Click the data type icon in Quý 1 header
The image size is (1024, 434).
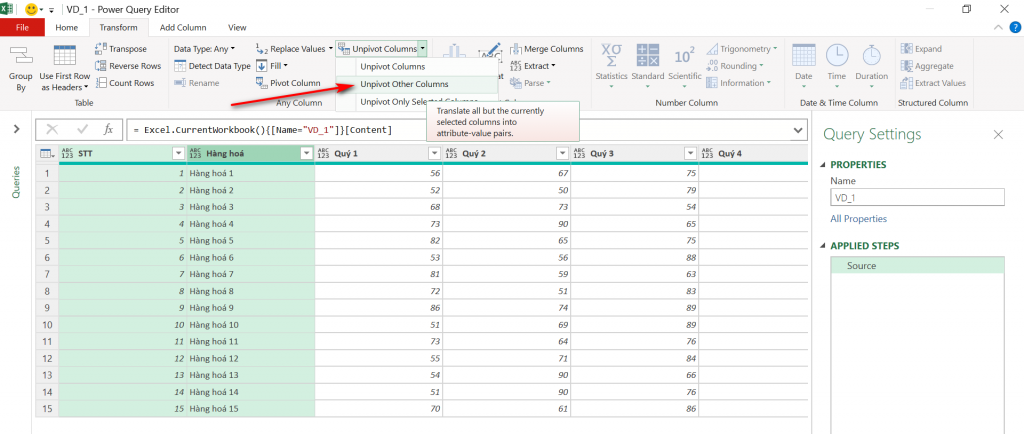323,153
